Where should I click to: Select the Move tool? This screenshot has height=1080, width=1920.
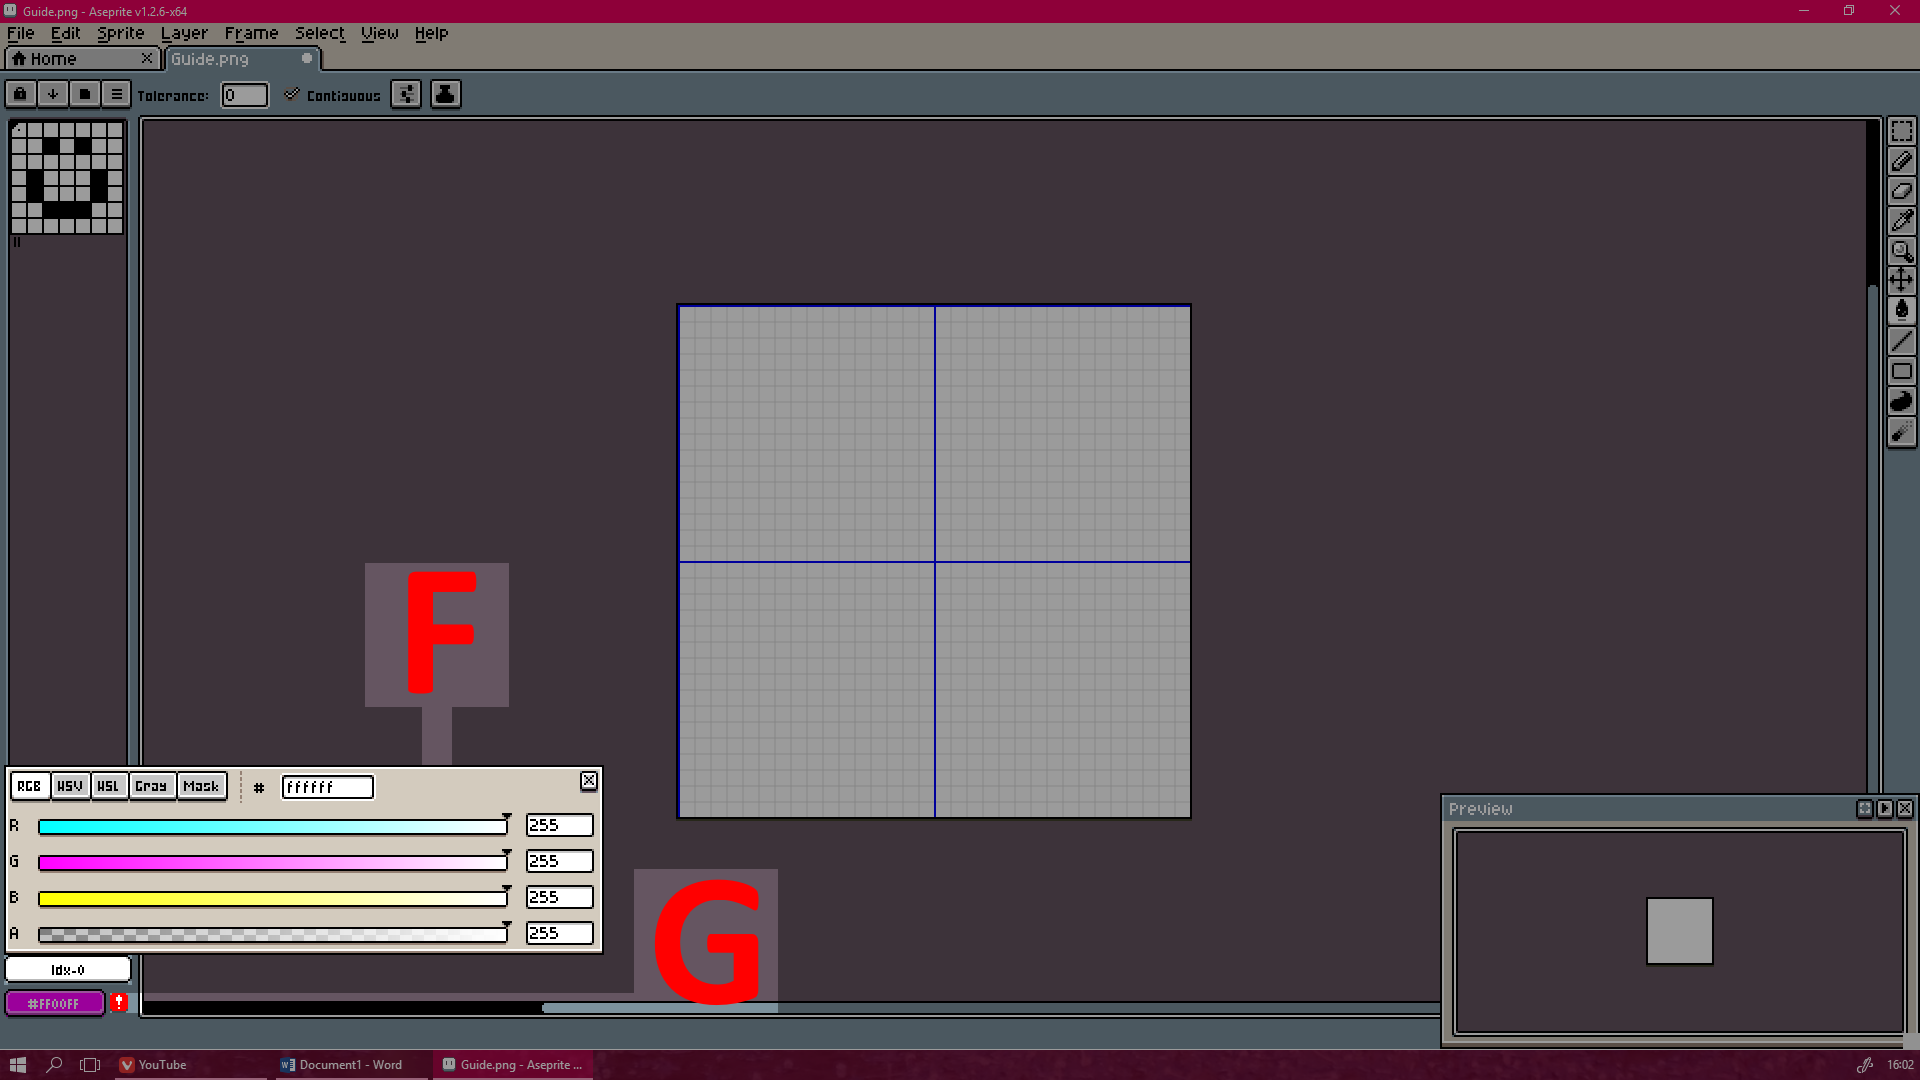click(x=1901, y=280)
